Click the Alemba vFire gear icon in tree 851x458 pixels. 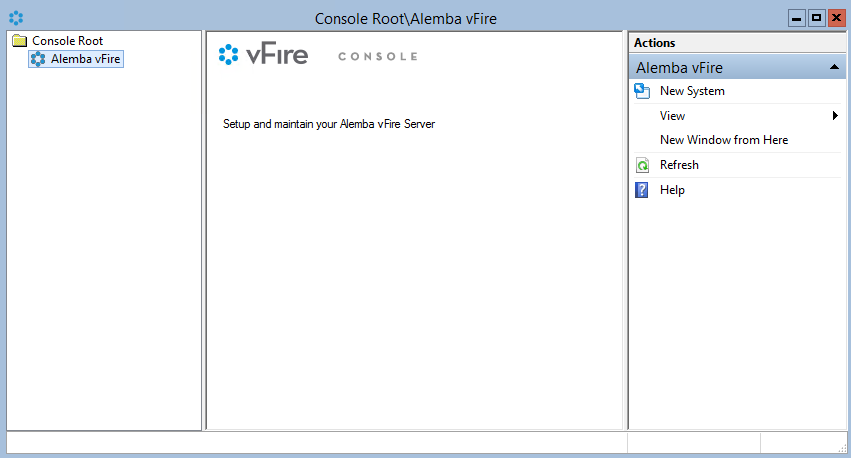[38, 59]
